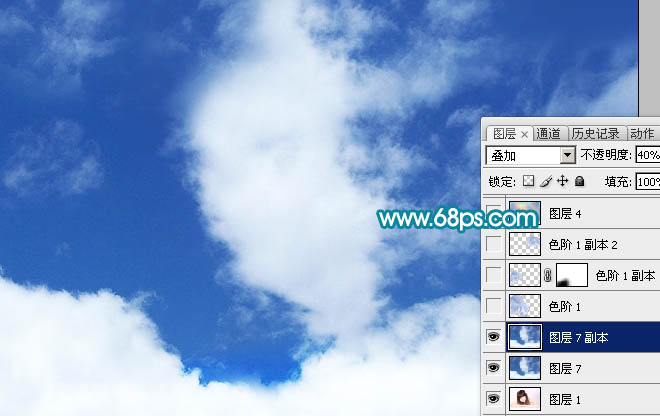
Task: Select the 图层 7 thumbnail
Action: click(525, 368)
